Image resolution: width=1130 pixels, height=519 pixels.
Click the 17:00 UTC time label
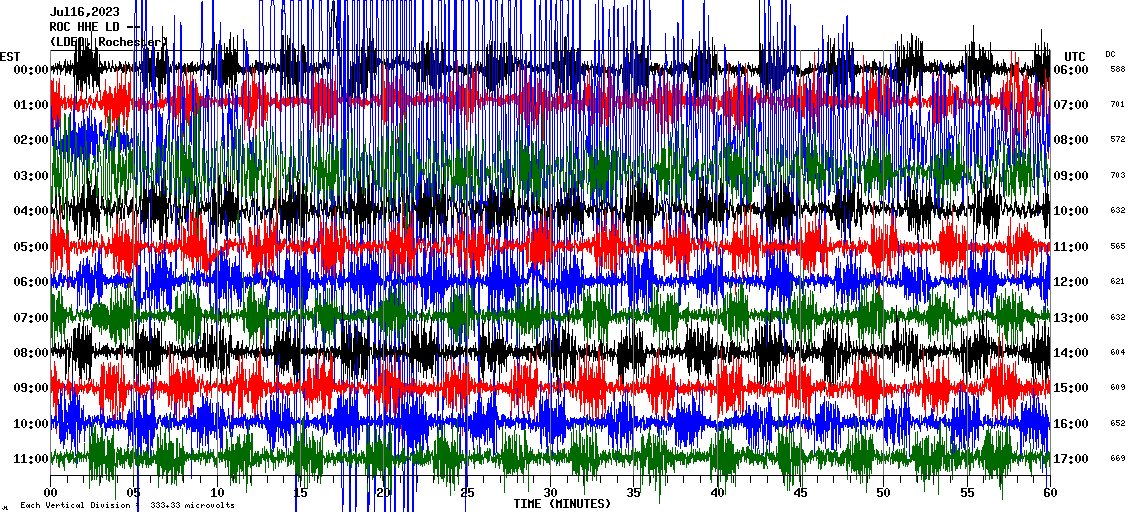coord(1071,459)
